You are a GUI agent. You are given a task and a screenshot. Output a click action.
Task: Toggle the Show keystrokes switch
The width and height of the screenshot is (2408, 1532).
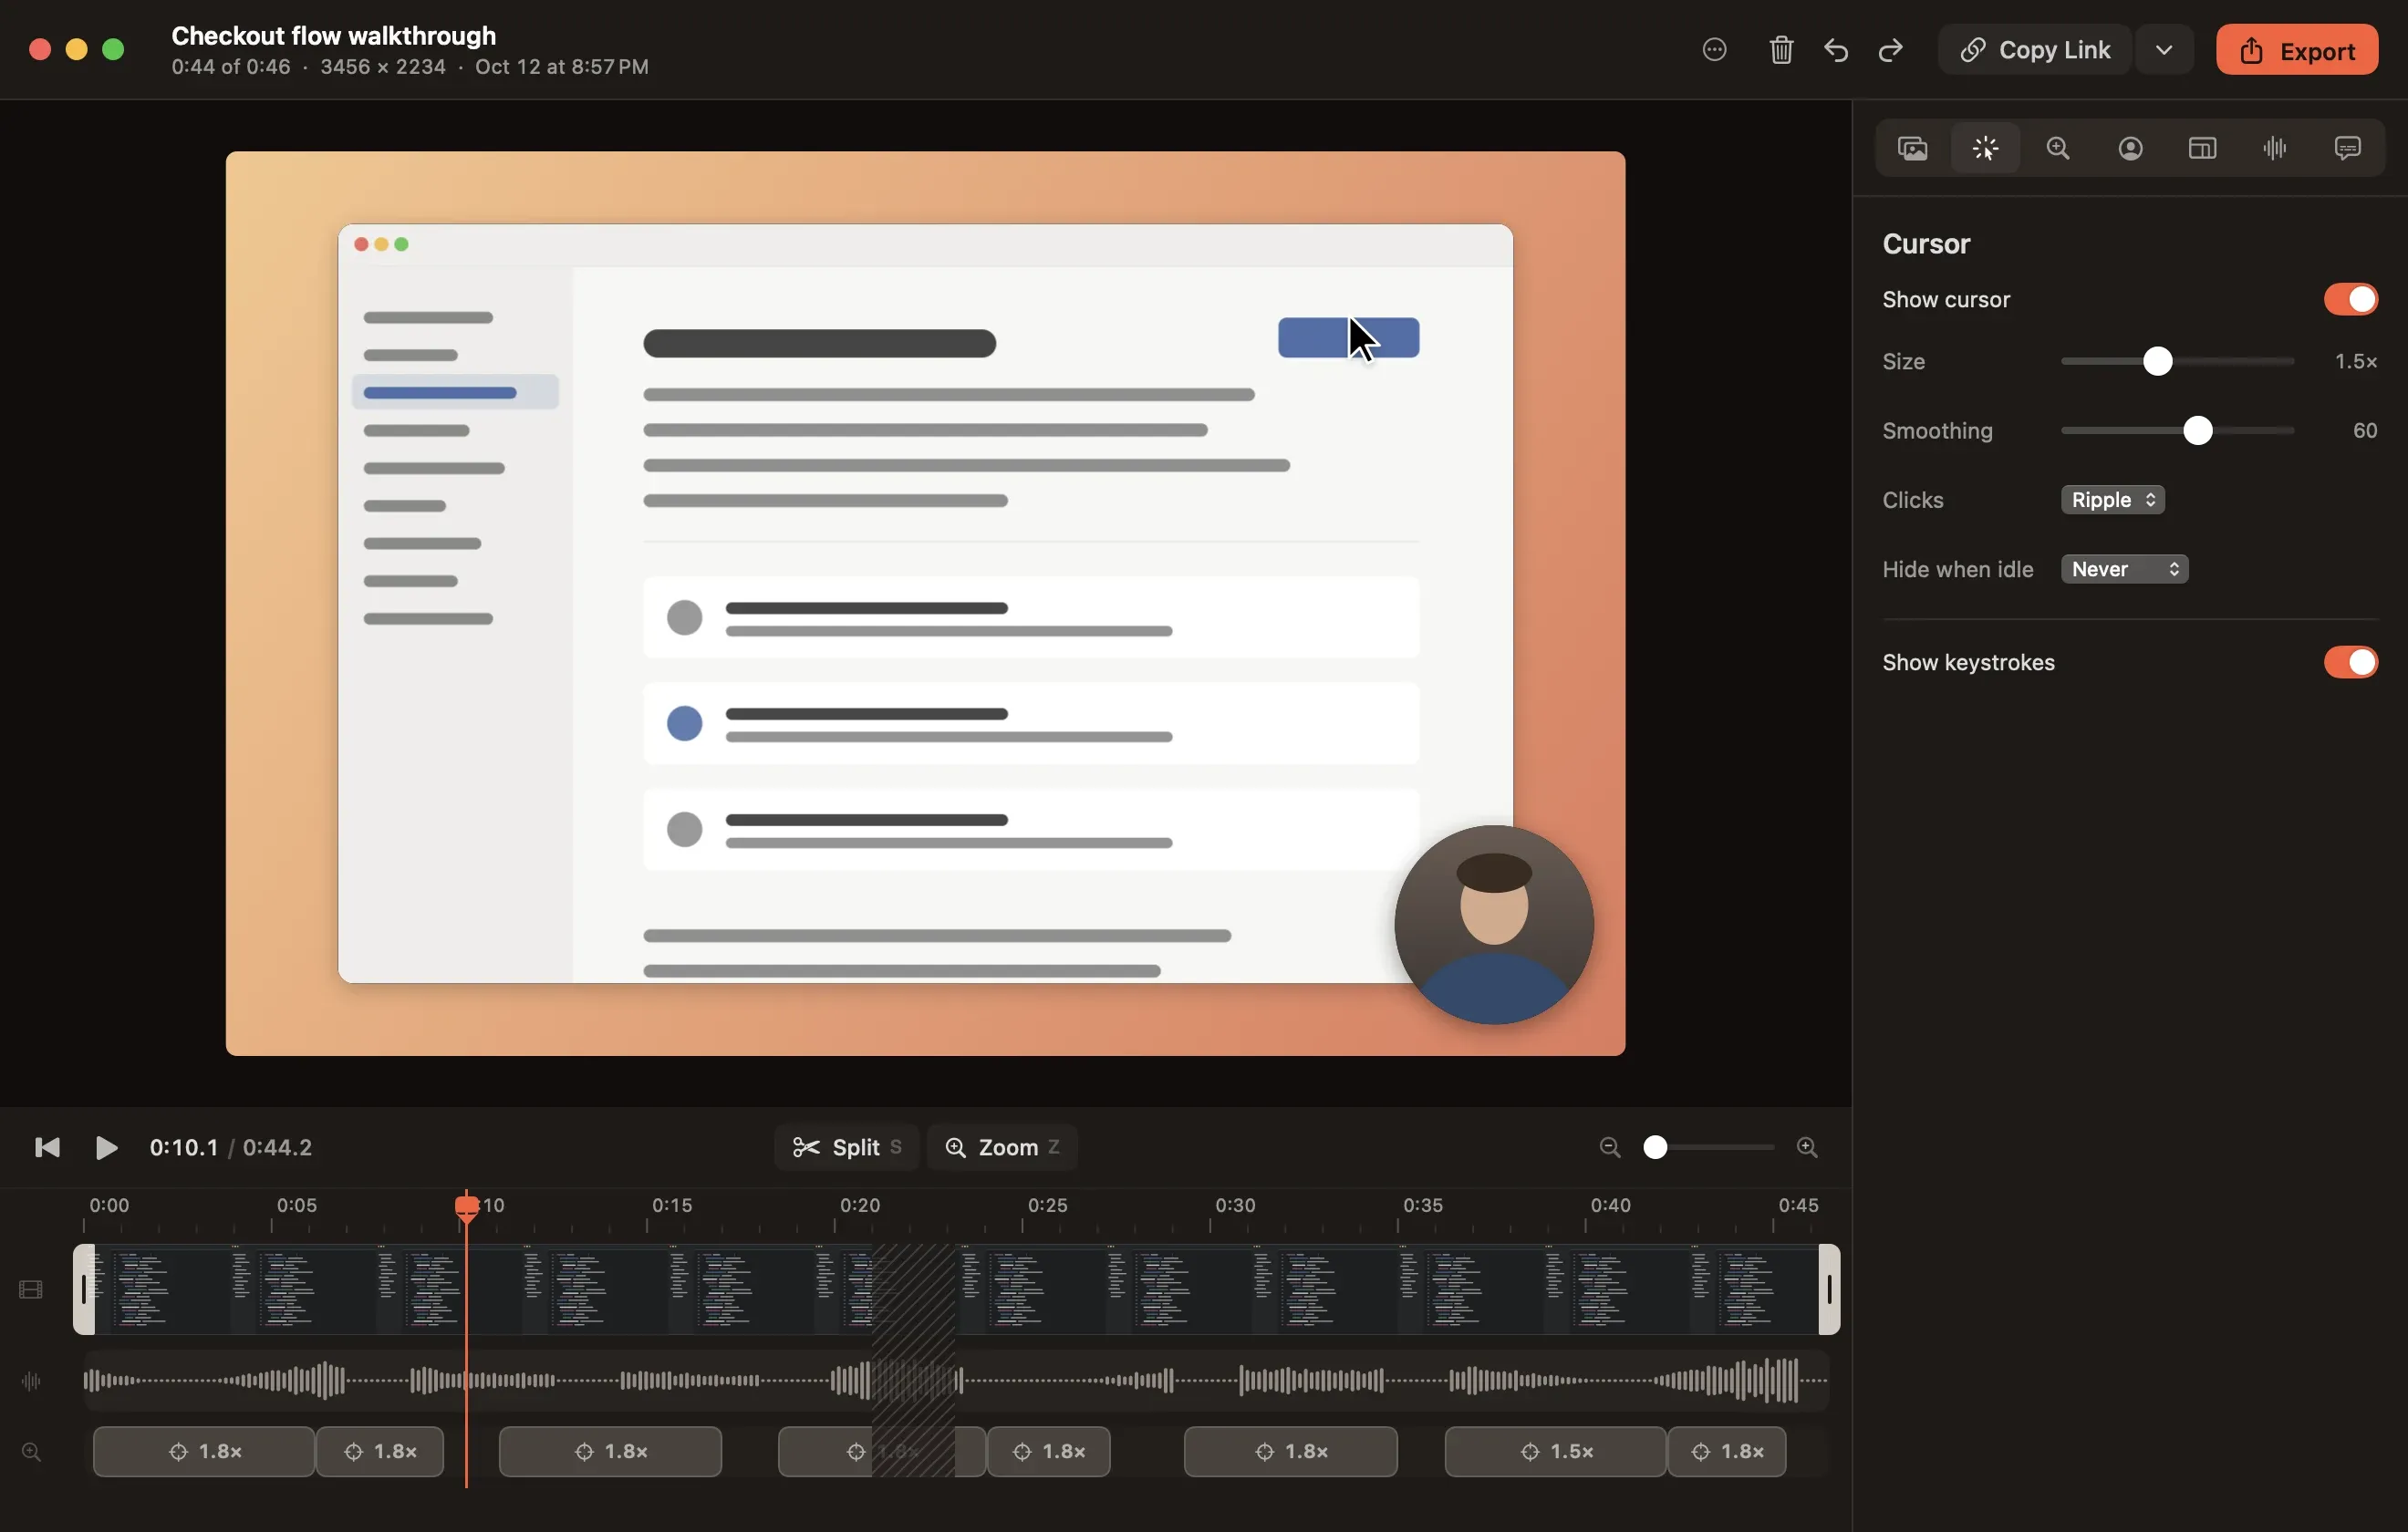[x=2350, y=662]
